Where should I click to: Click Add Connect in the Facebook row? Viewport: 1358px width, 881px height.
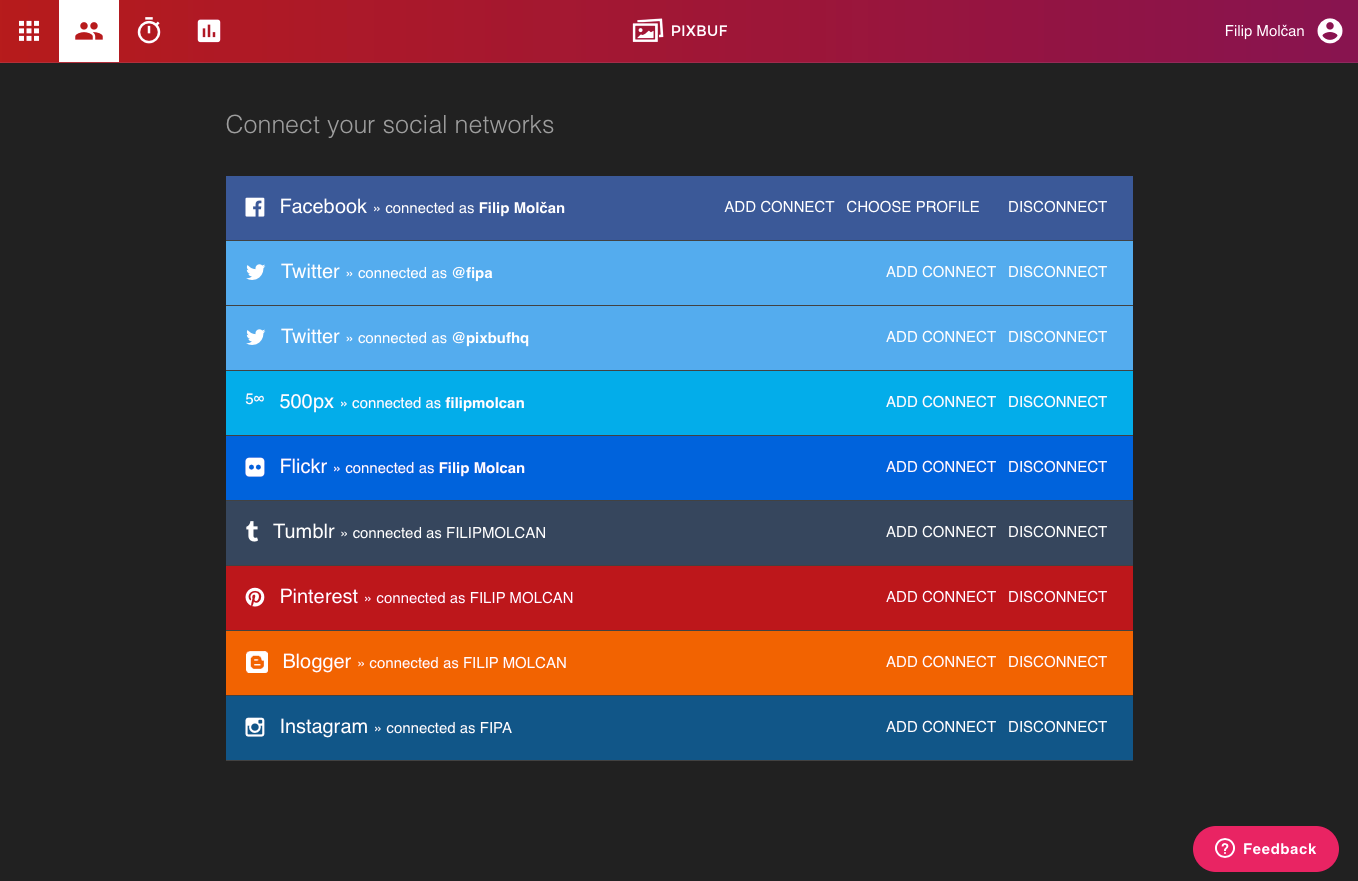click(x=779, y=207)
